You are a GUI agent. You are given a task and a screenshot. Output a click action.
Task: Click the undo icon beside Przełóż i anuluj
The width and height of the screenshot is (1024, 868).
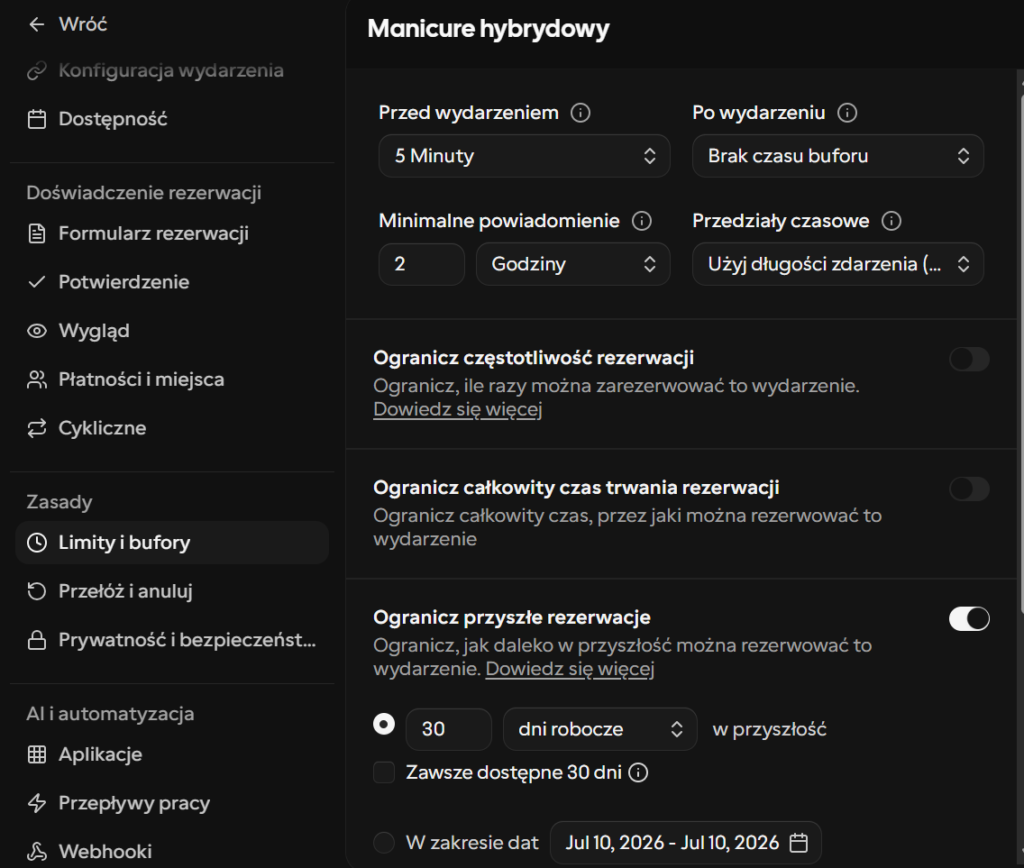coord(37,591)
